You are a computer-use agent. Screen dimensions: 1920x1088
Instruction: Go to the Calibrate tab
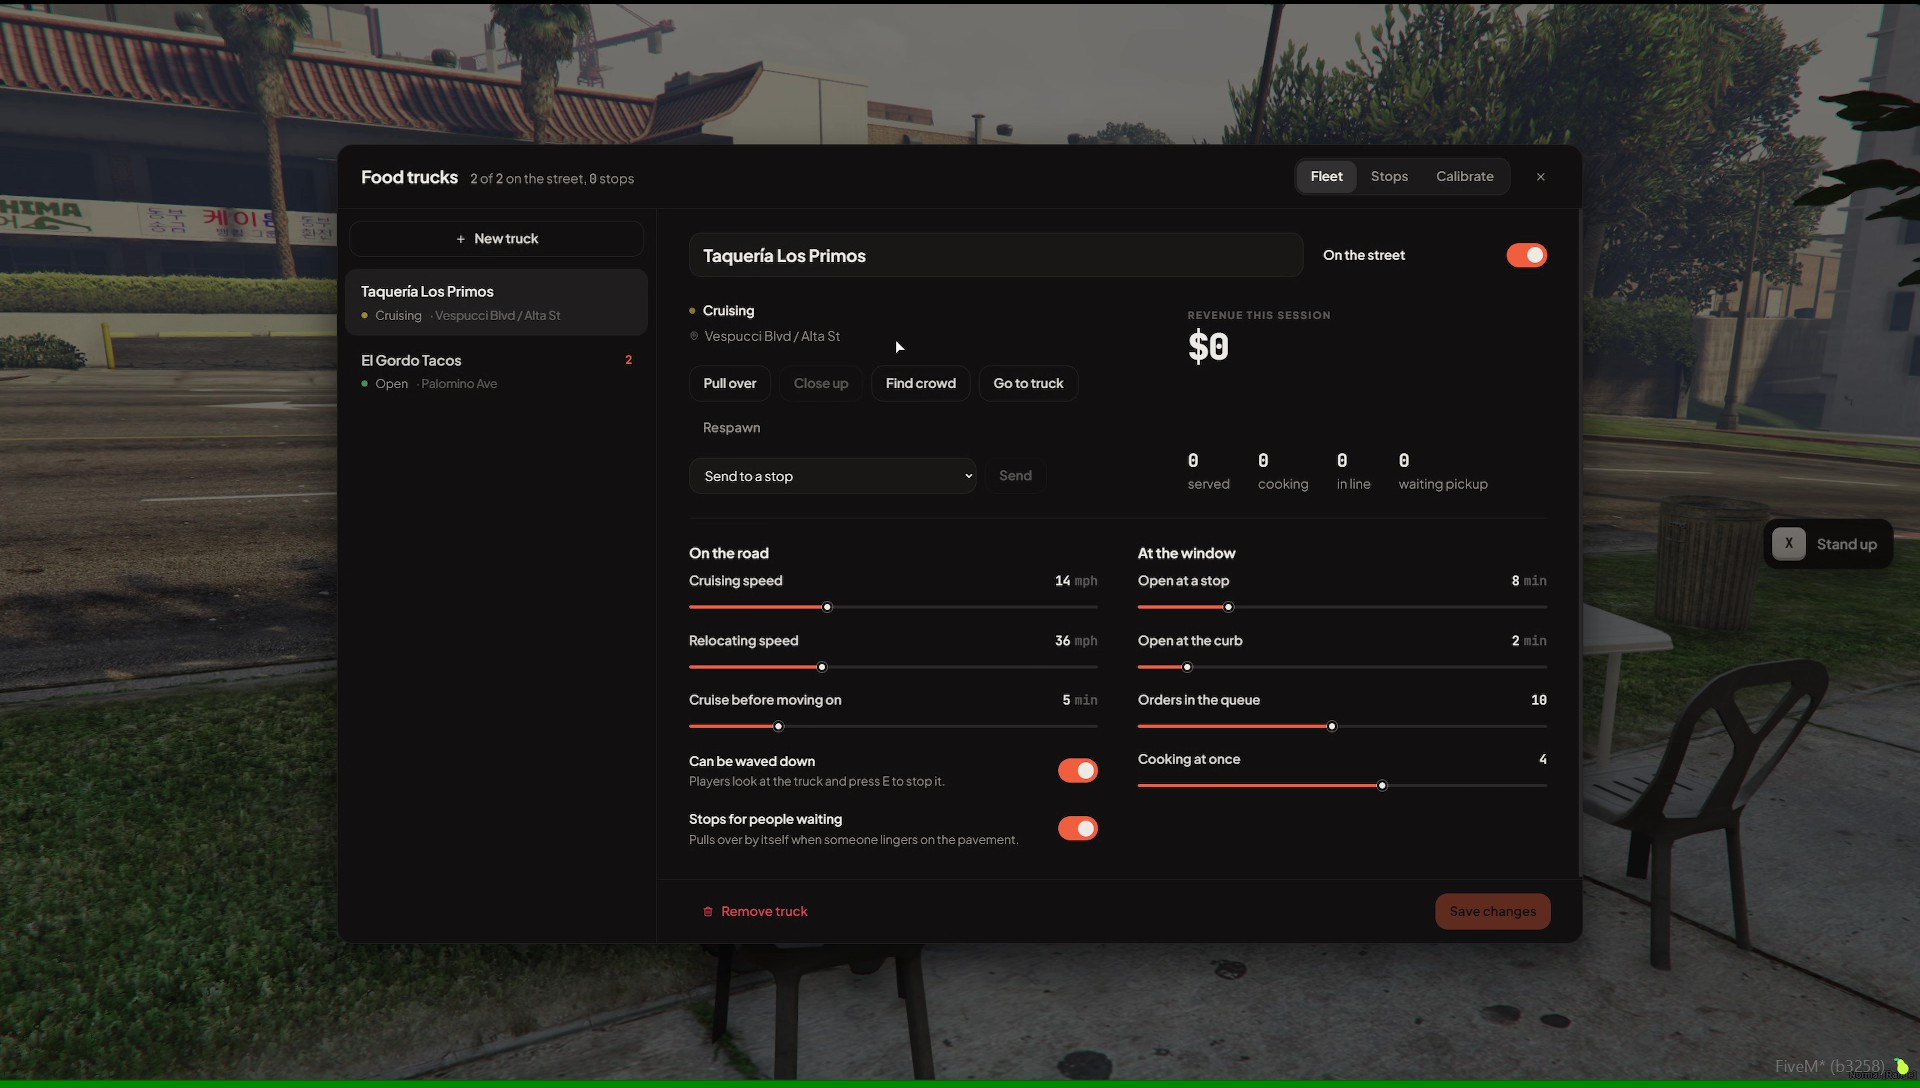coord(1465,177)
